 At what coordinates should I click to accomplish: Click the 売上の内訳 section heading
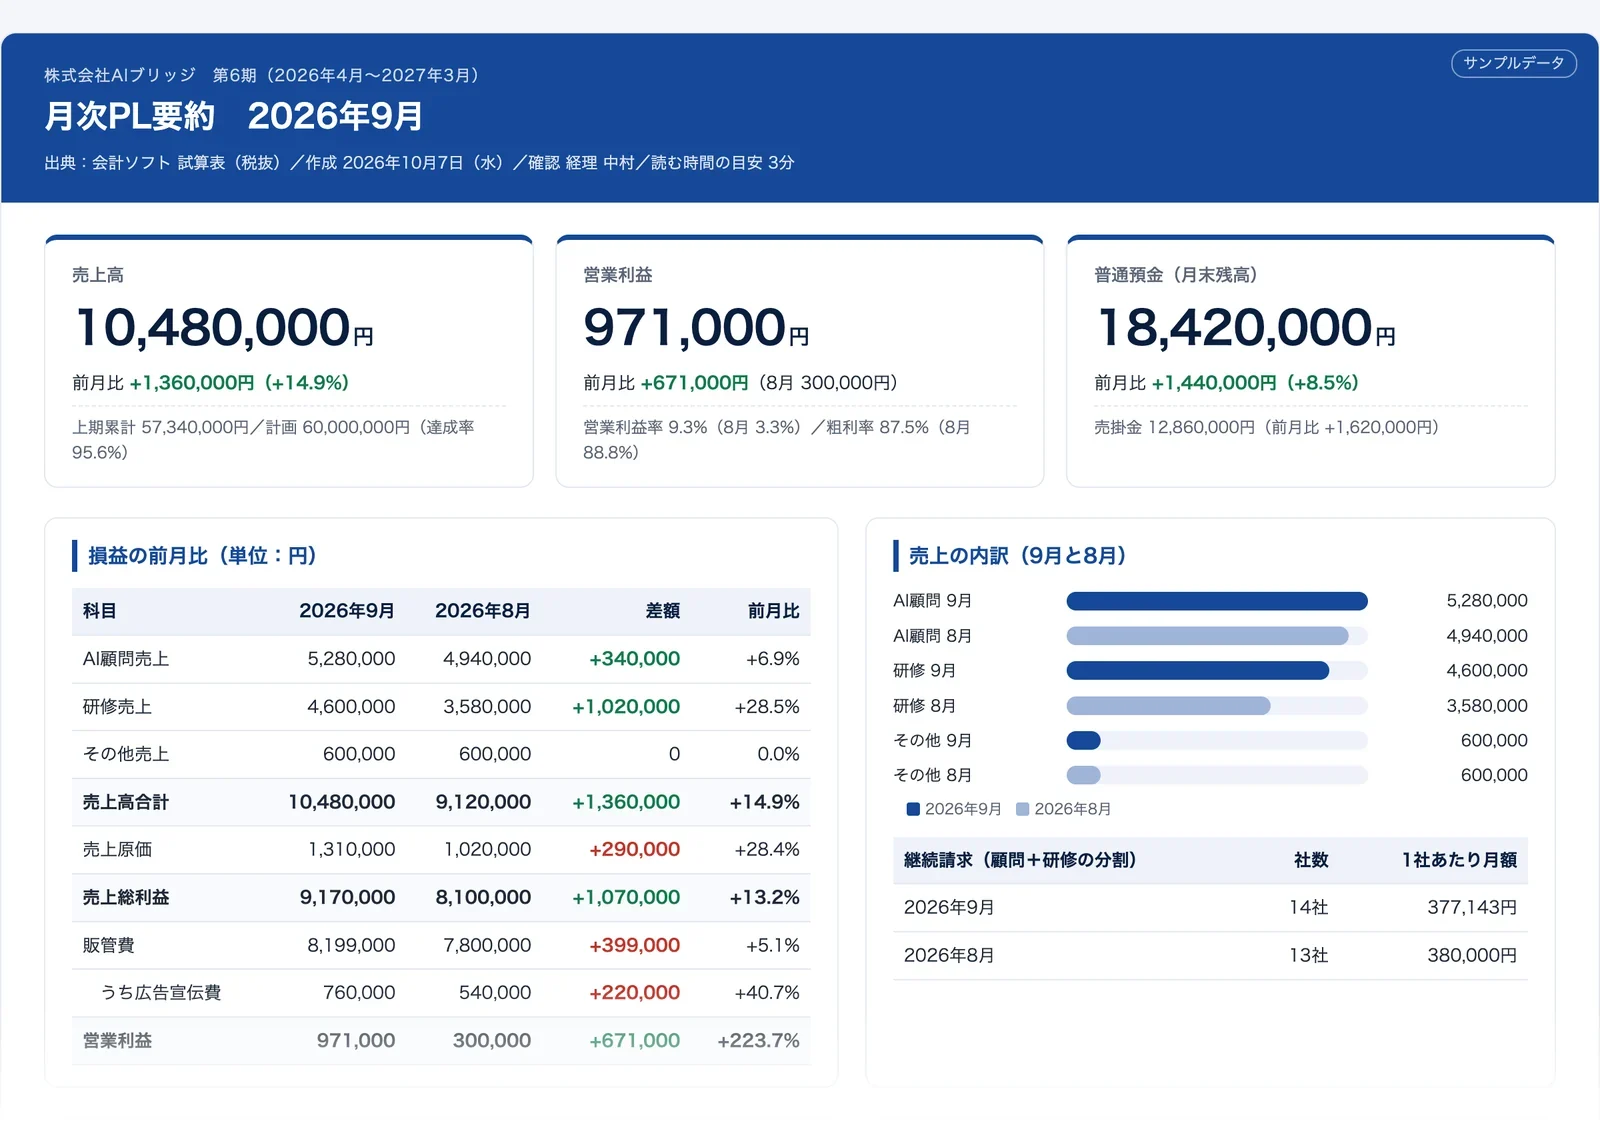click(x=1017, y=556)
